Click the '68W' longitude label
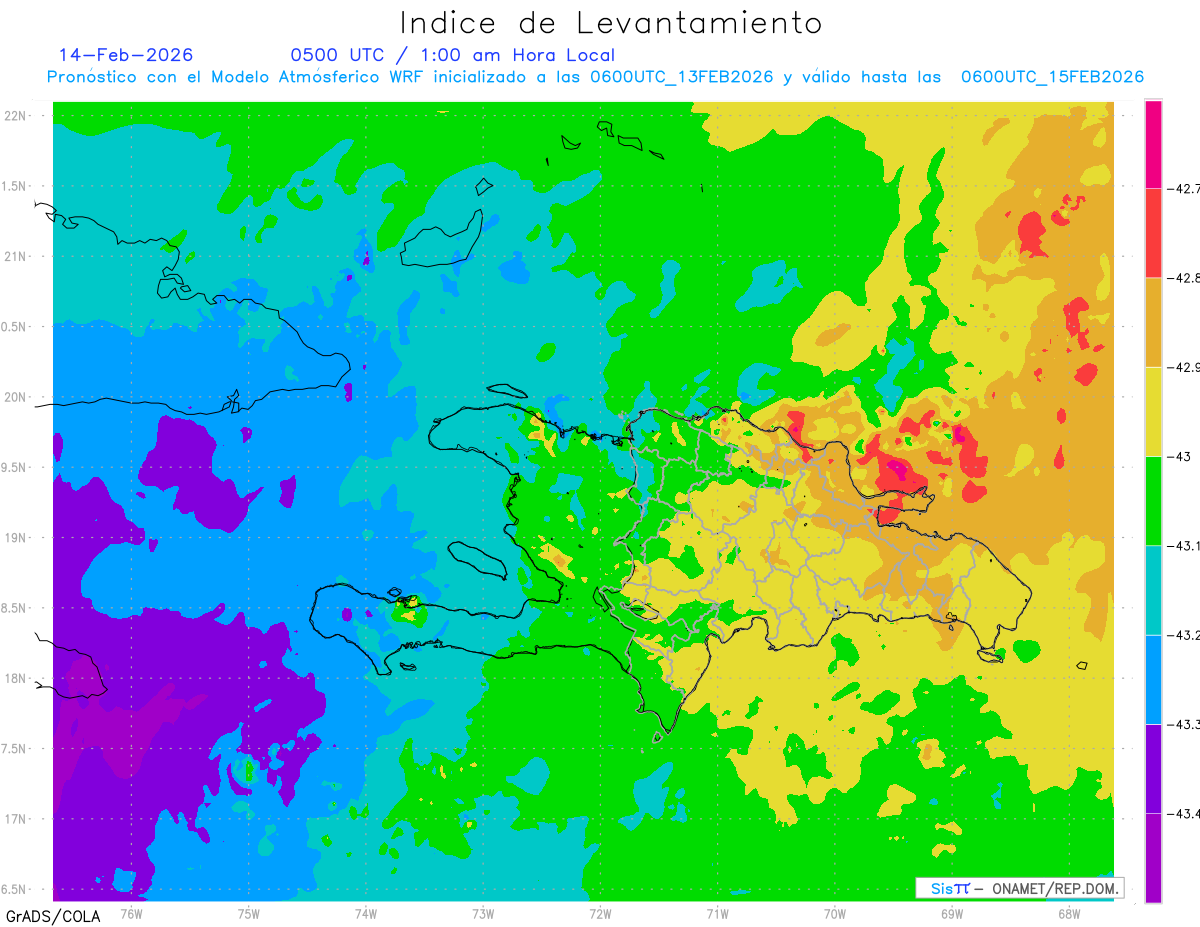This screenshot has height=927, width=1200. tap(1069, 914)
